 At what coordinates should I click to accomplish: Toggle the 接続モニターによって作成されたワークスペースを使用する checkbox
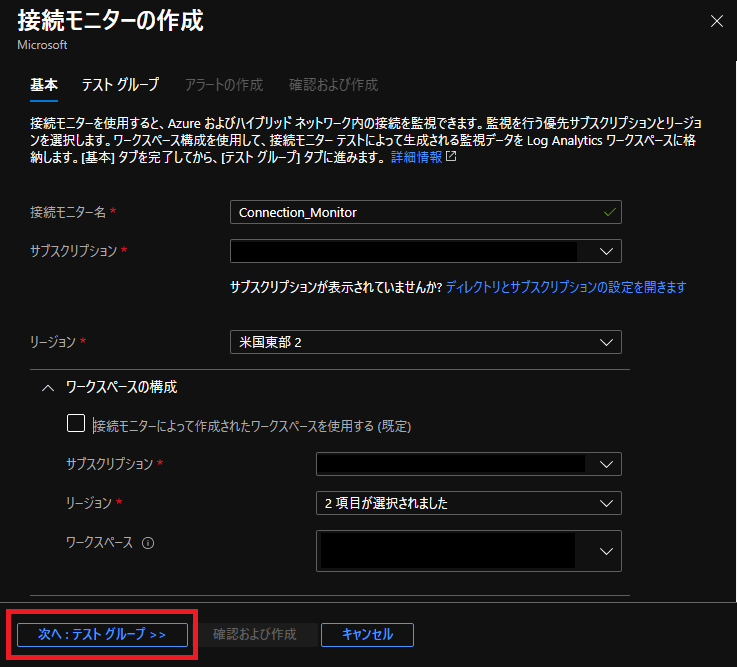(76, 423)
